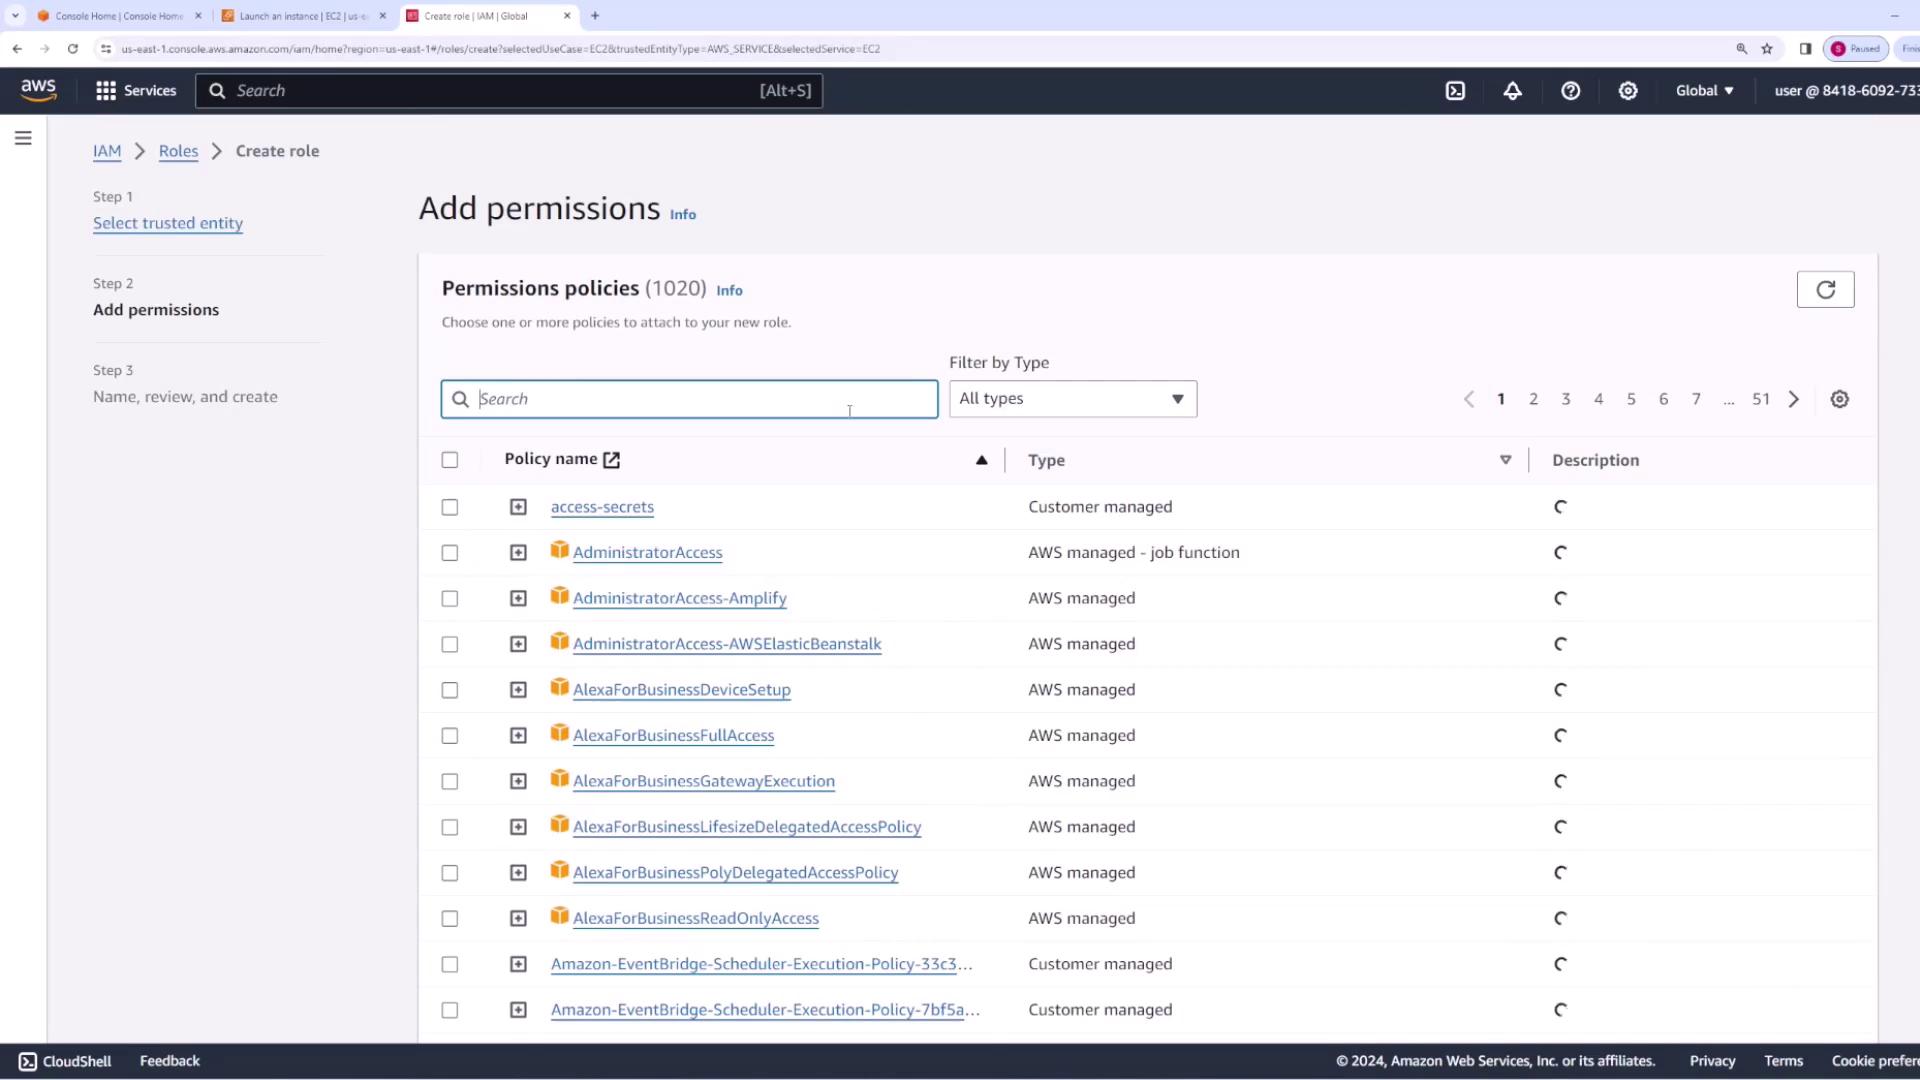This screenshot has width=1920, height=1080.
Task: Open table preferences gear near pagination
Action: (x=1839, y=399)
